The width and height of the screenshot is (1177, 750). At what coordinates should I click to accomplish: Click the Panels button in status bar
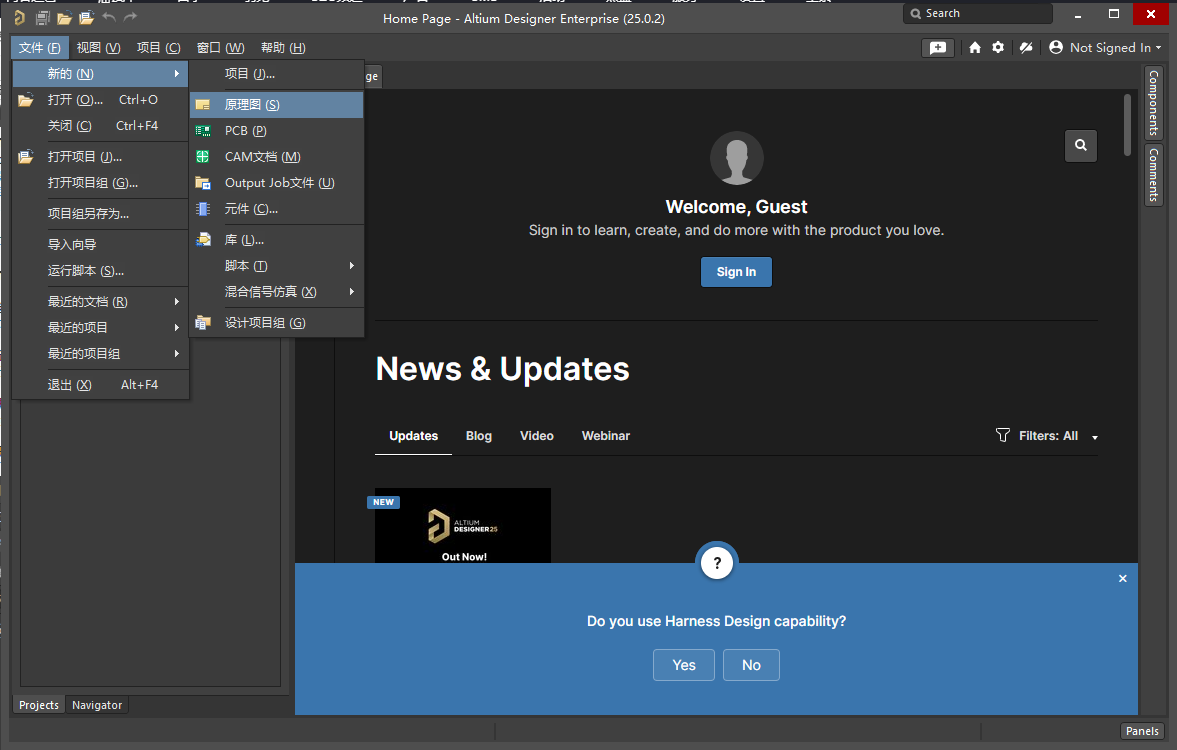pyautogui.click(x=1142, y=731)
